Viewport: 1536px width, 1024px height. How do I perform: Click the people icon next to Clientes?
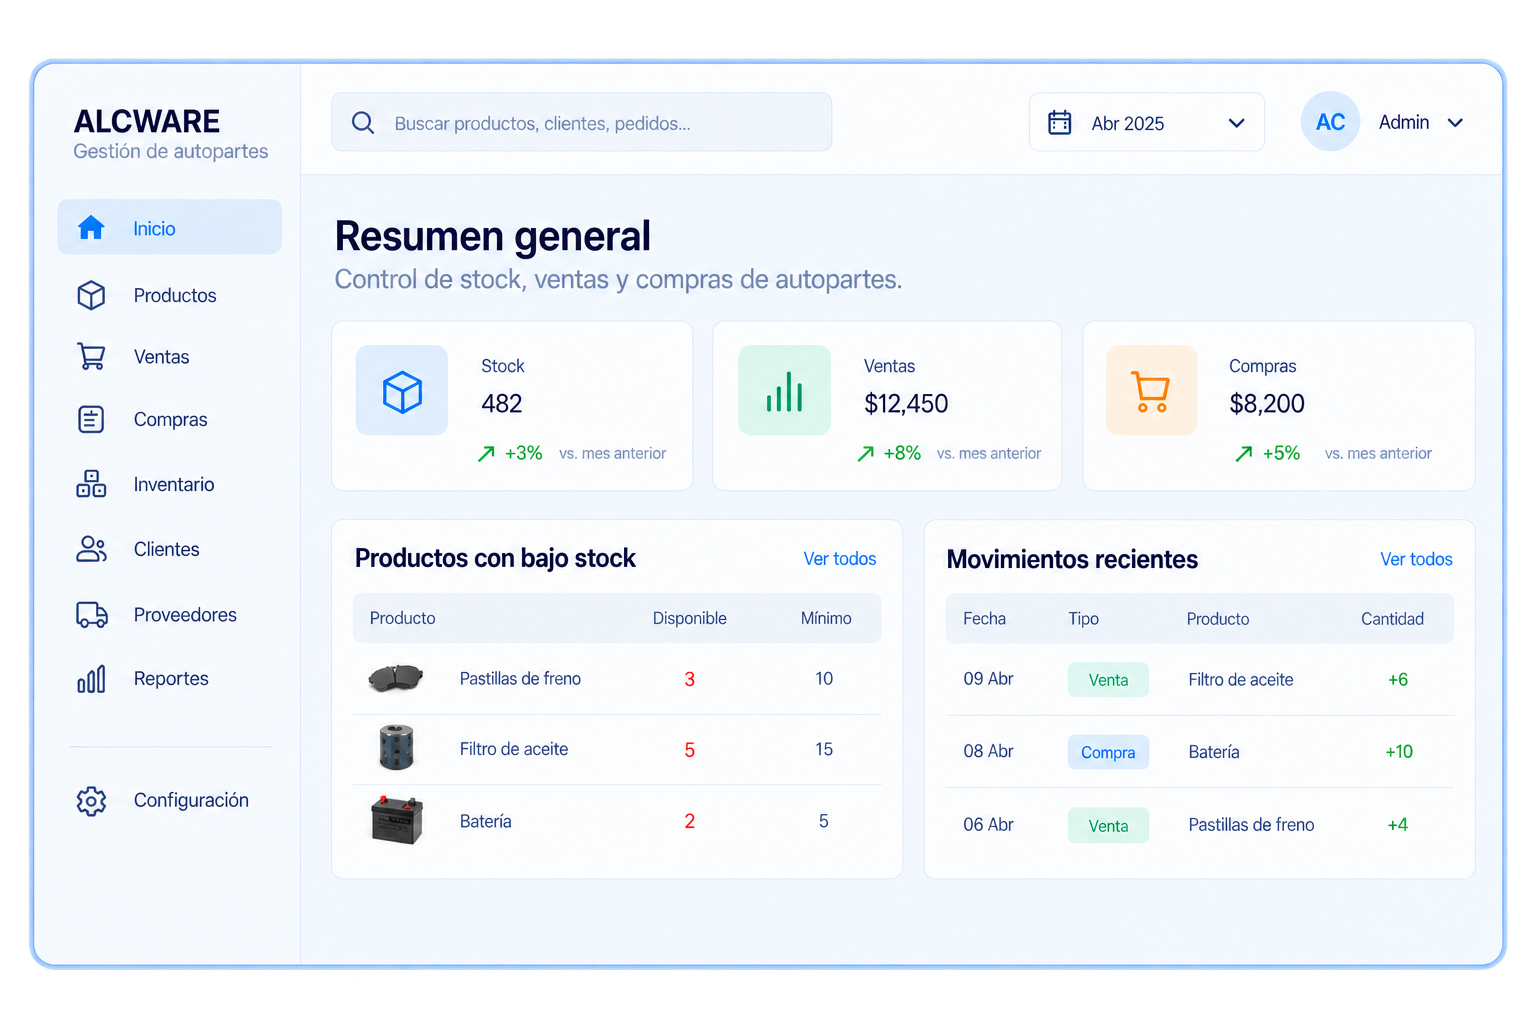(91, 549)
